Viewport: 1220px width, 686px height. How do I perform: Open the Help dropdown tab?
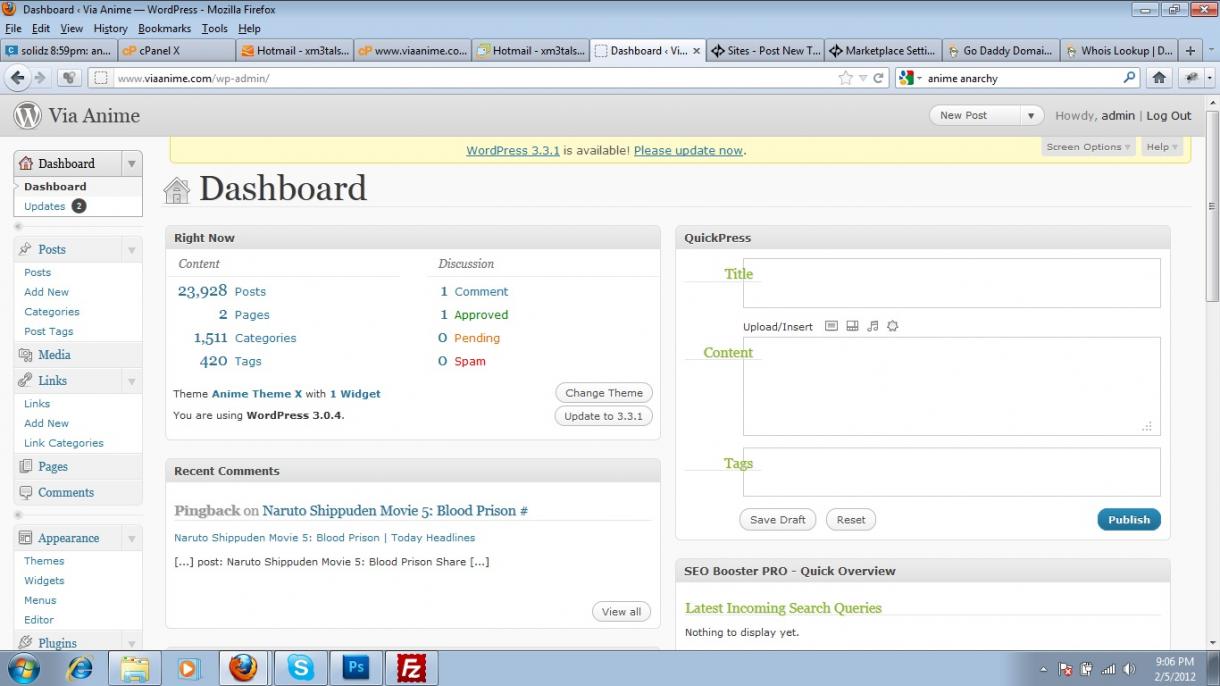point(1161,147)
